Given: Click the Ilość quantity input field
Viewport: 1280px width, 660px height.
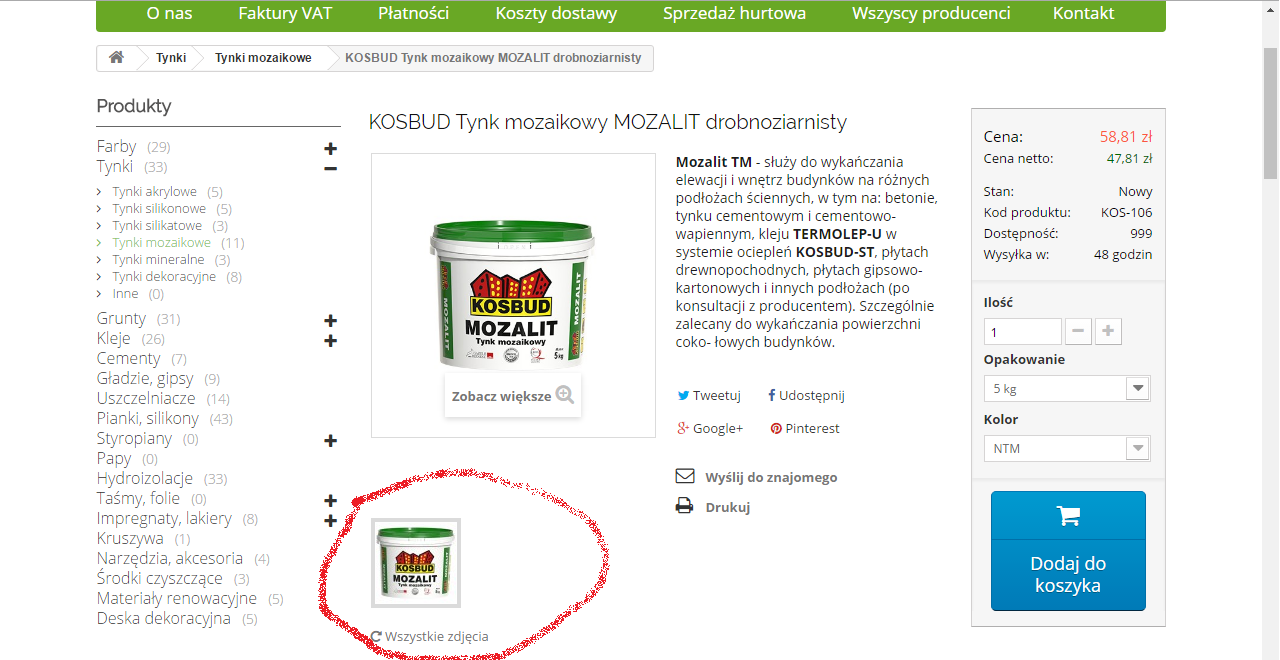Looking at the screenshot, I should tap(1023, 332).
